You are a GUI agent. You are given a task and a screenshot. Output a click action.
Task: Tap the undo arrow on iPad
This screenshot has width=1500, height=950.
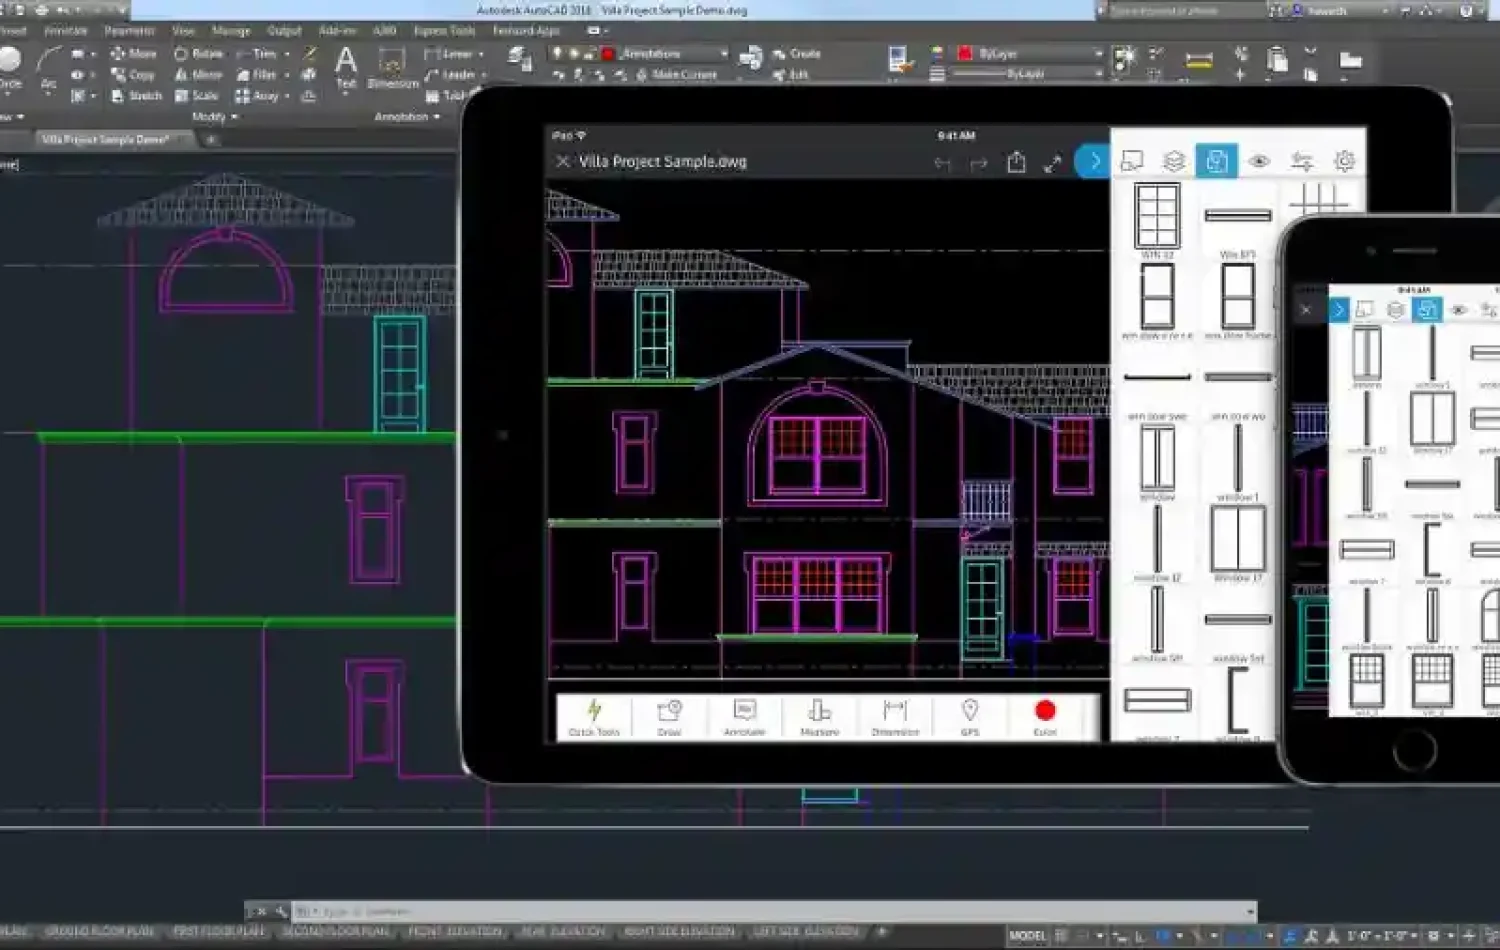pos(942,163)
